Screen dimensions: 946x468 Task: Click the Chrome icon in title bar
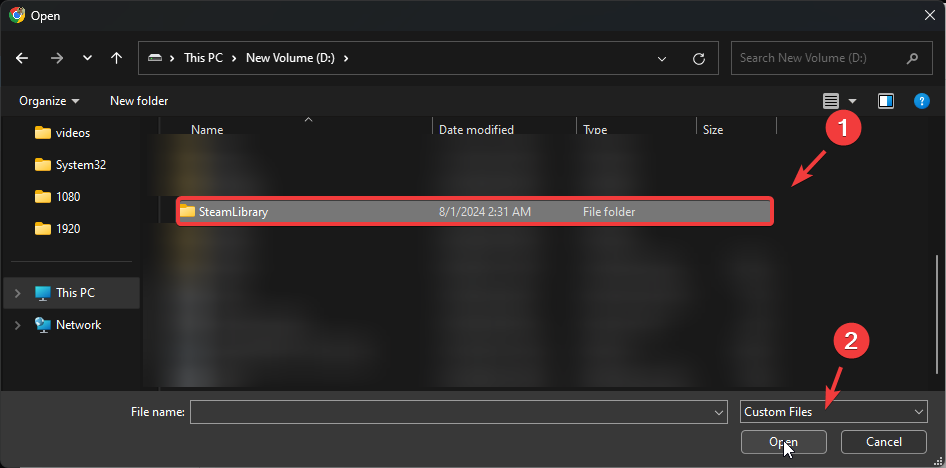click(x=17, y=15)
